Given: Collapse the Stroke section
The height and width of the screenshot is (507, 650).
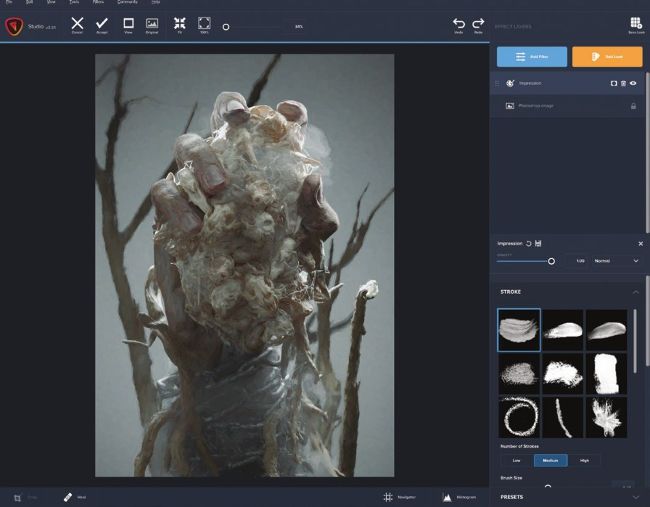Looking at the screenshot, I should pyautogui.click(x=636, y=292).
